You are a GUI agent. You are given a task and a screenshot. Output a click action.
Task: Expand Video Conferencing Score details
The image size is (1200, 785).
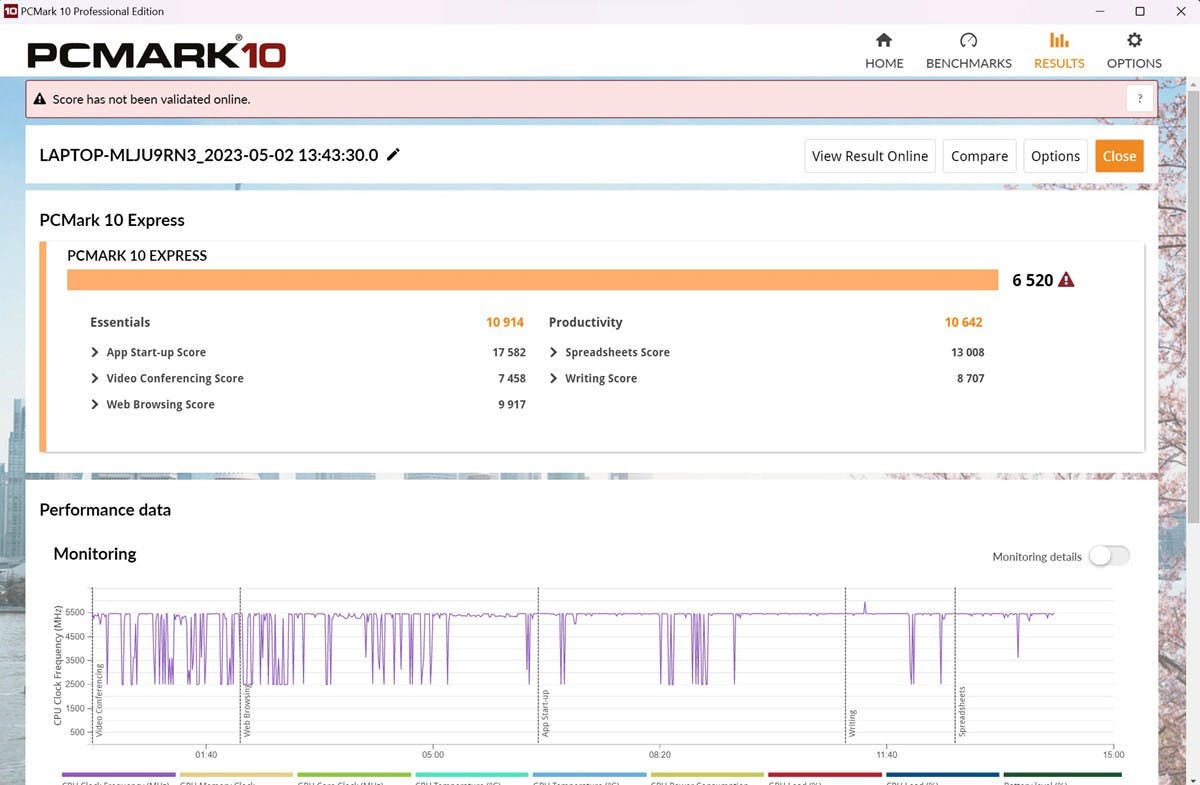point(95,378)
